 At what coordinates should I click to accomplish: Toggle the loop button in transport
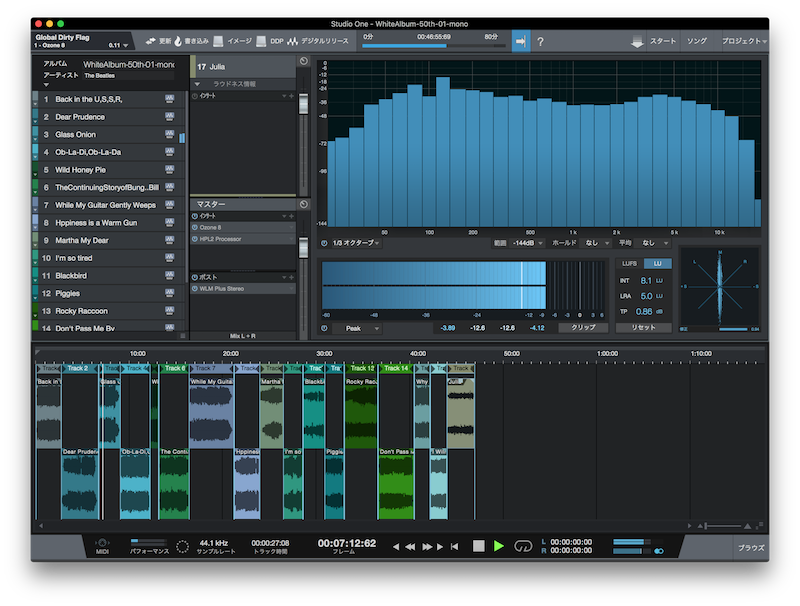(523, 546)
